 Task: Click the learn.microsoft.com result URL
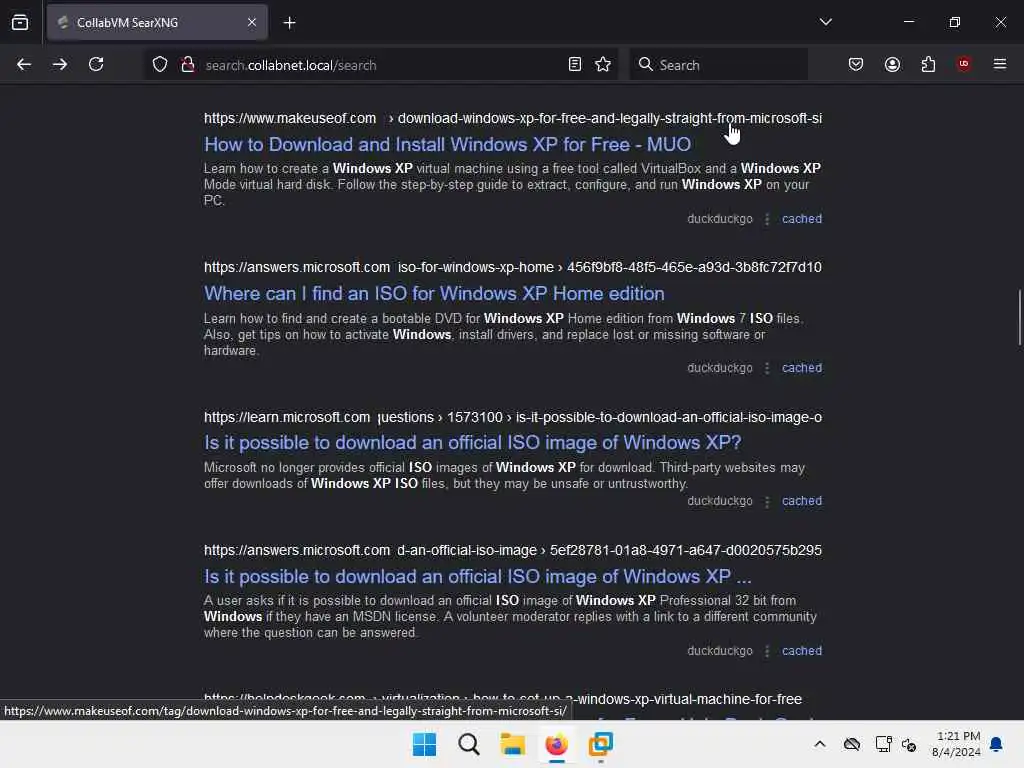point(513,417)
